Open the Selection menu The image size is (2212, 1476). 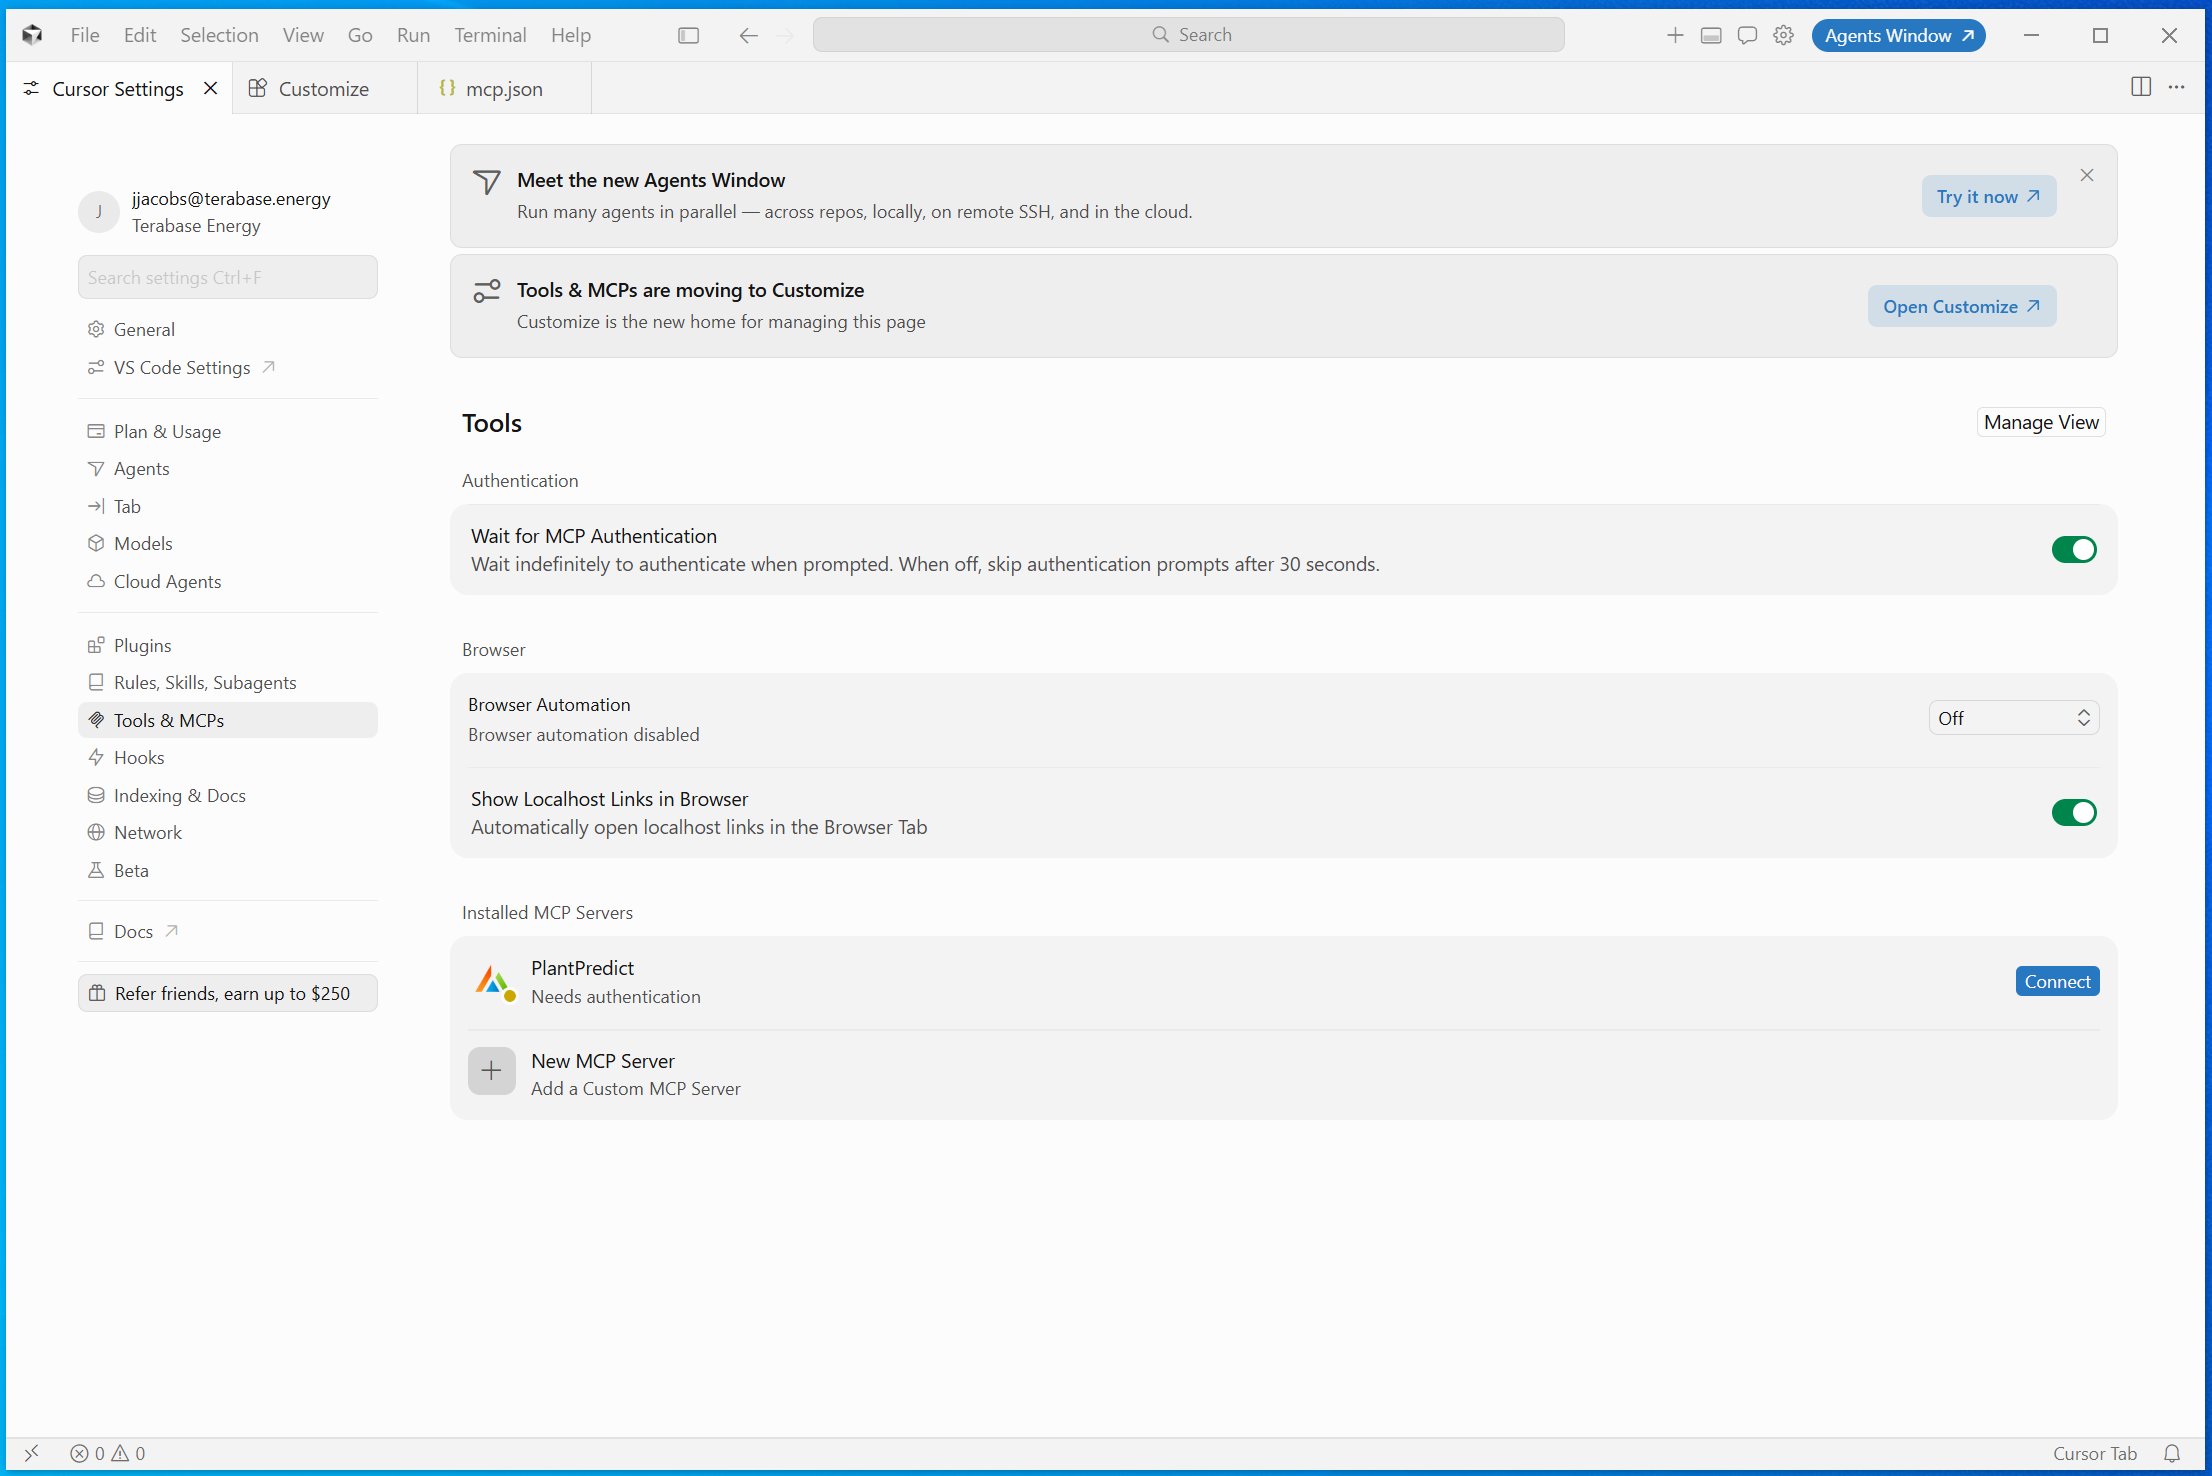(x=219, y=35)
